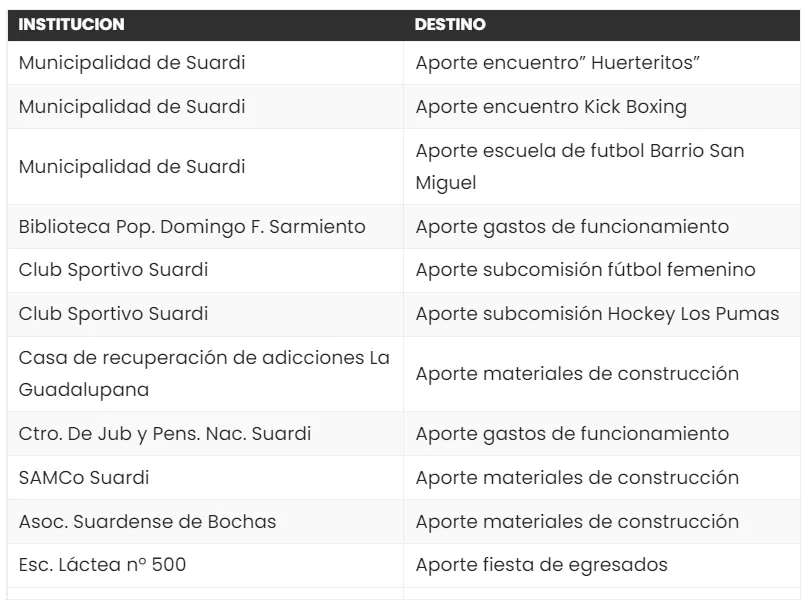Image resolution: width=810 pixels, height=606 pixels.
Task: Select Biblioteca Pop. Domingo F. Sarmiento cell
Action: tap(192, 227)
